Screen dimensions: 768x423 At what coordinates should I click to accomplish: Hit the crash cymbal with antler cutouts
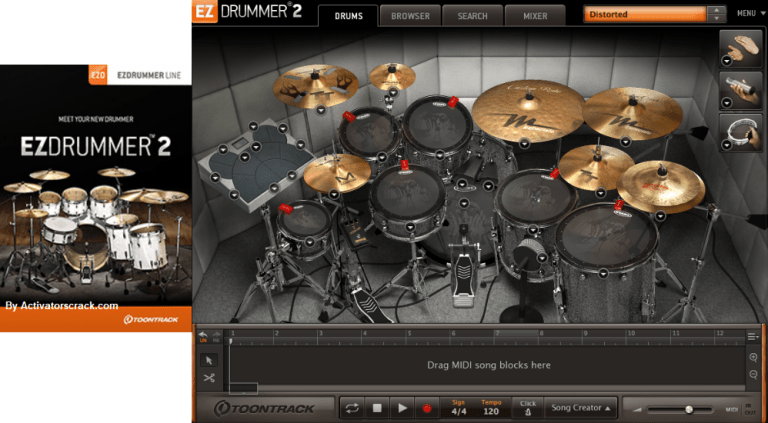[x=315, y=86]
